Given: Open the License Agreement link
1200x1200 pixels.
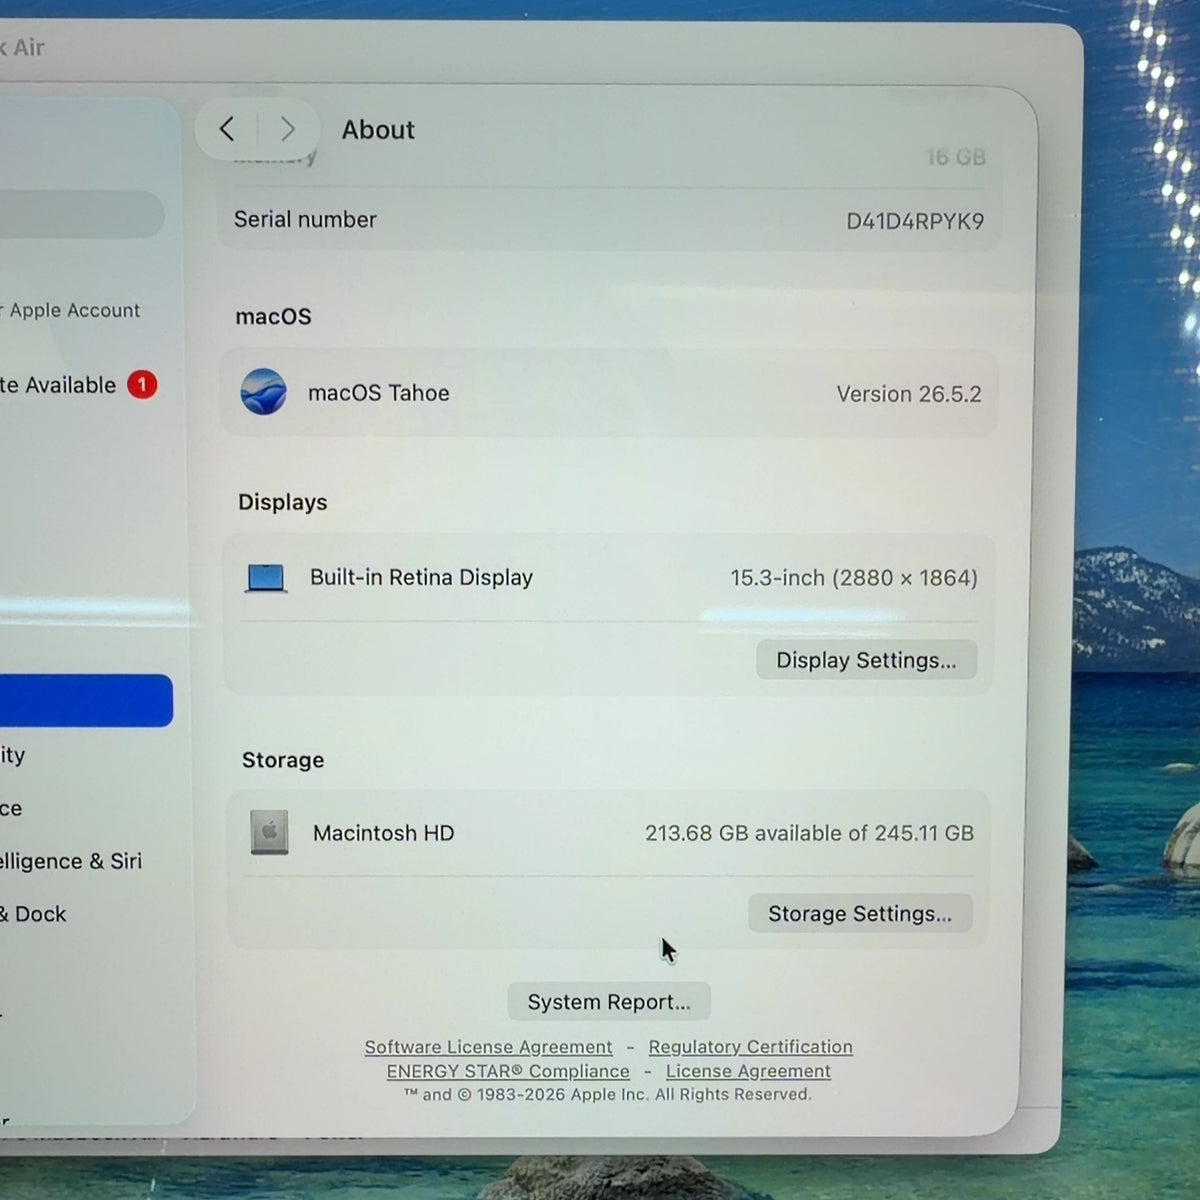Looking at the screenshot, I should coord(748,1071).
